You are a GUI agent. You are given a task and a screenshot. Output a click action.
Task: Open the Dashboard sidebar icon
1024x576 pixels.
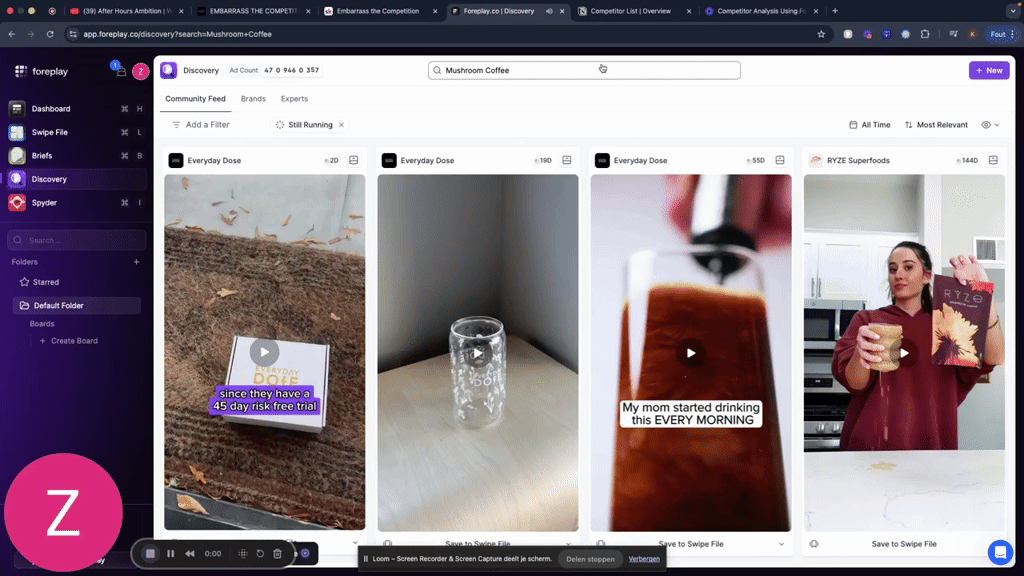coord(17,108)
